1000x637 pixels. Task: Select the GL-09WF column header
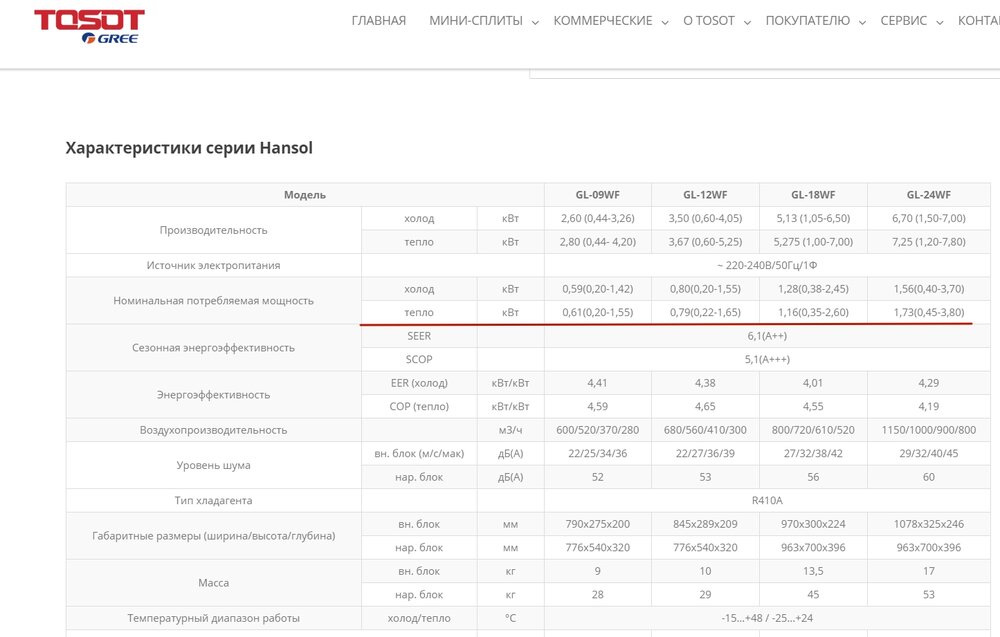[598, 195]
